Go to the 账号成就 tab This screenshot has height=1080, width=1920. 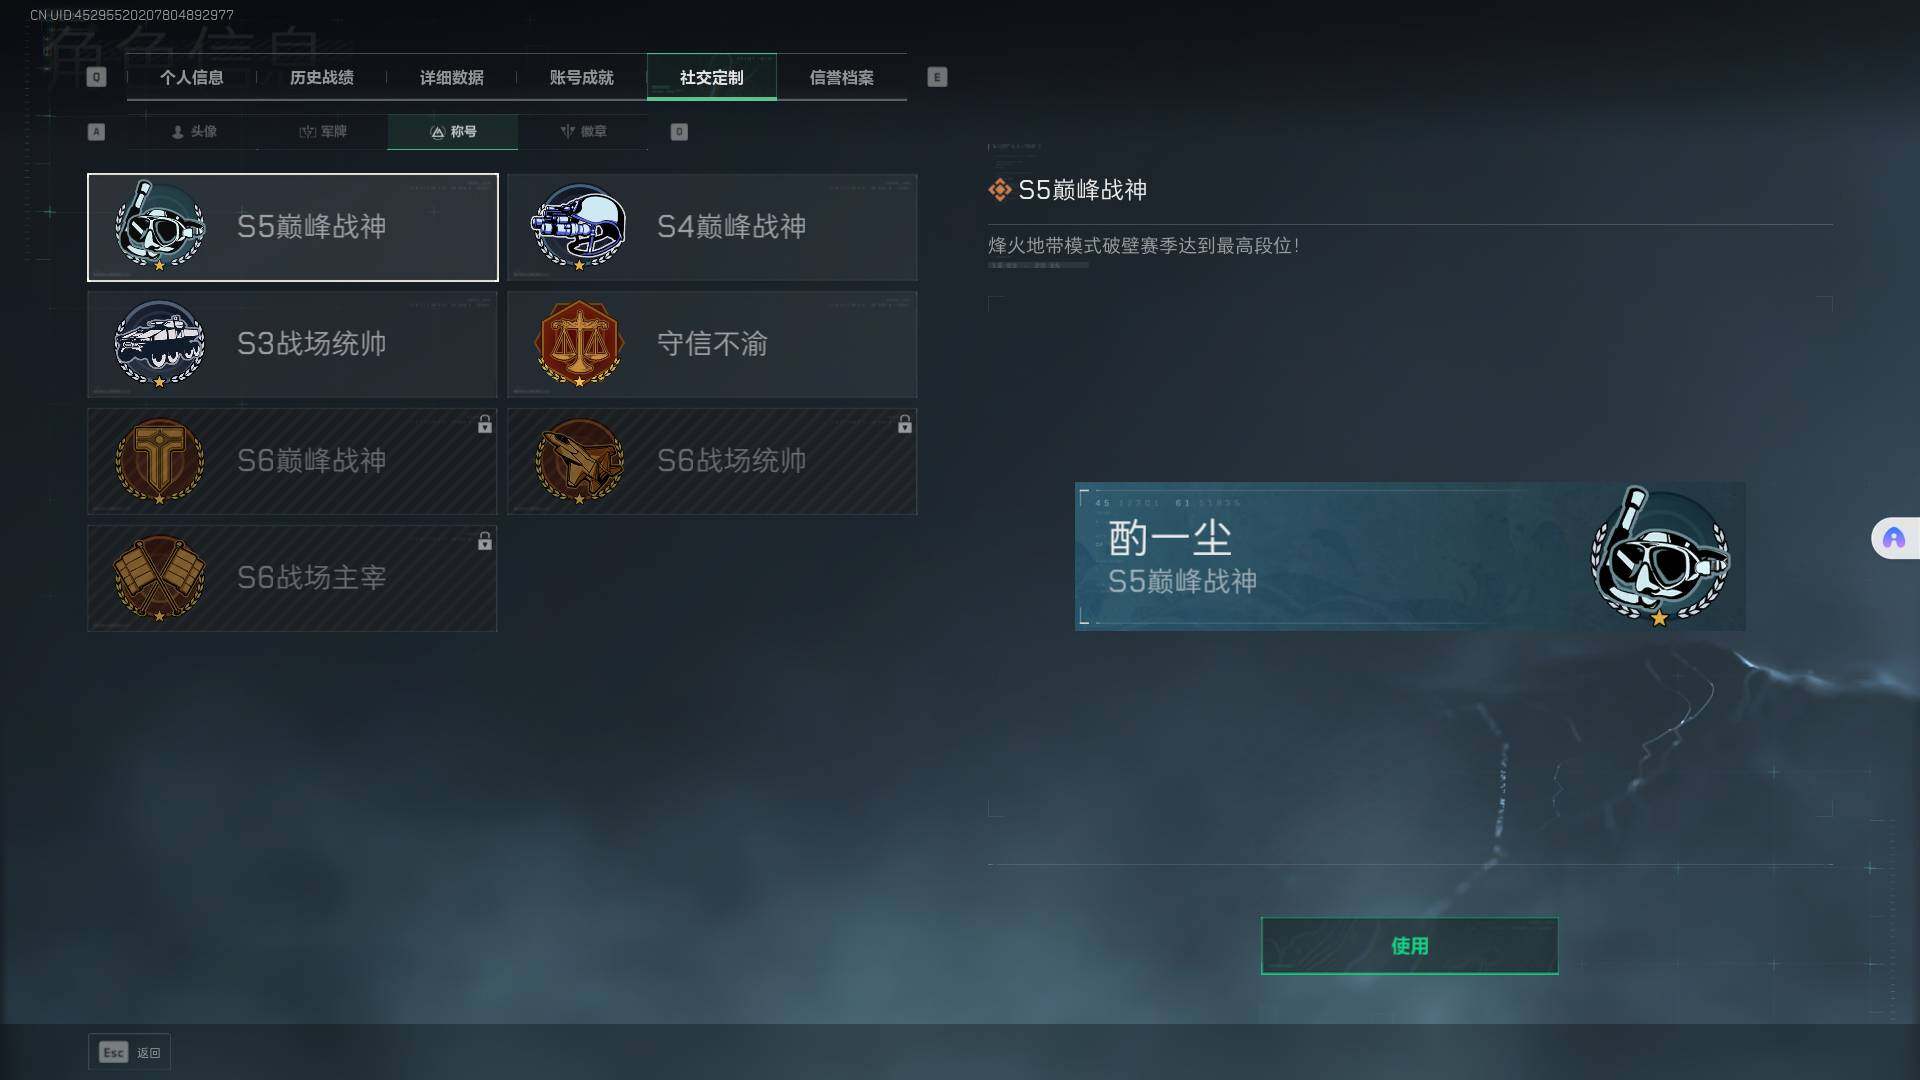[x=582, y=77]
